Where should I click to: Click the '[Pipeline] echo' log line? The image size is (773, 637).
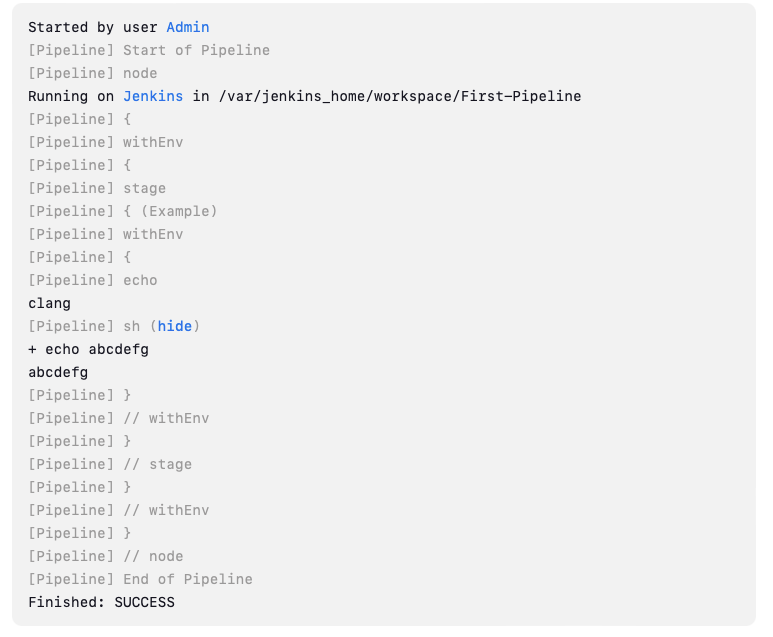pos(93,281)
